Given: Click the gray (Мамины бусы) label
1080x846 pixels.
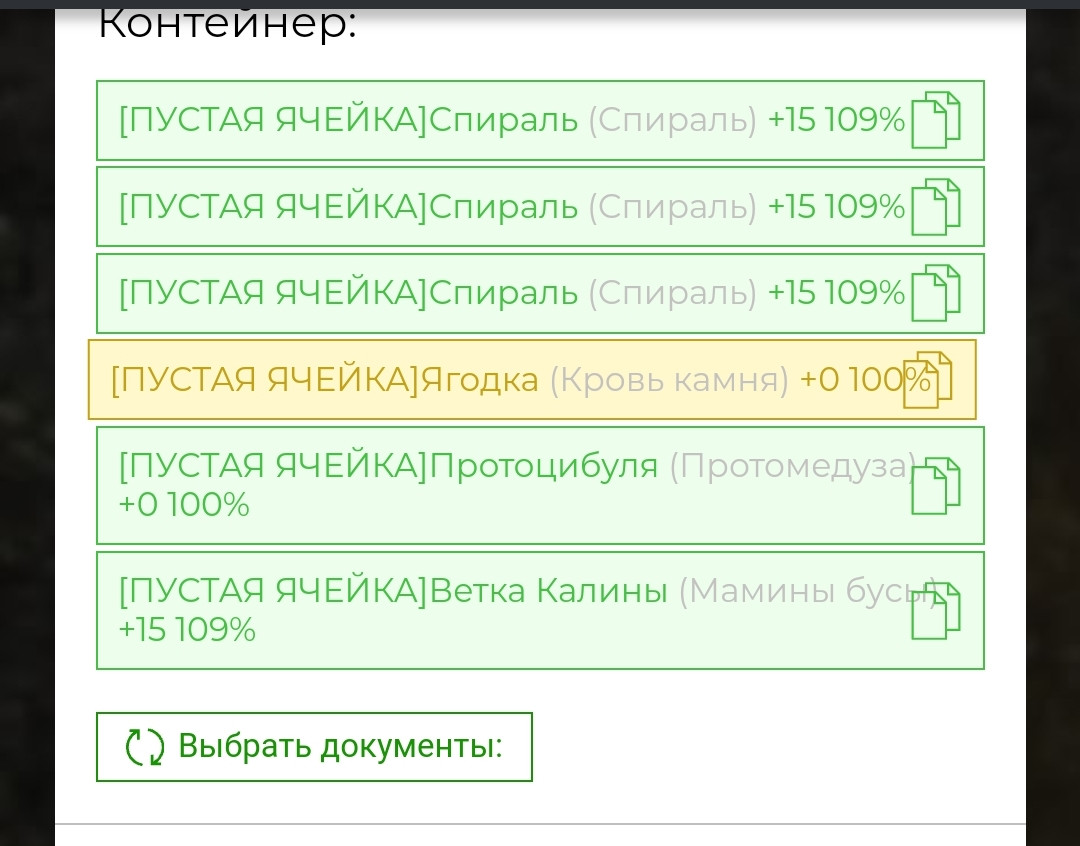Looking at the screenshot, I should coord(808,591).
